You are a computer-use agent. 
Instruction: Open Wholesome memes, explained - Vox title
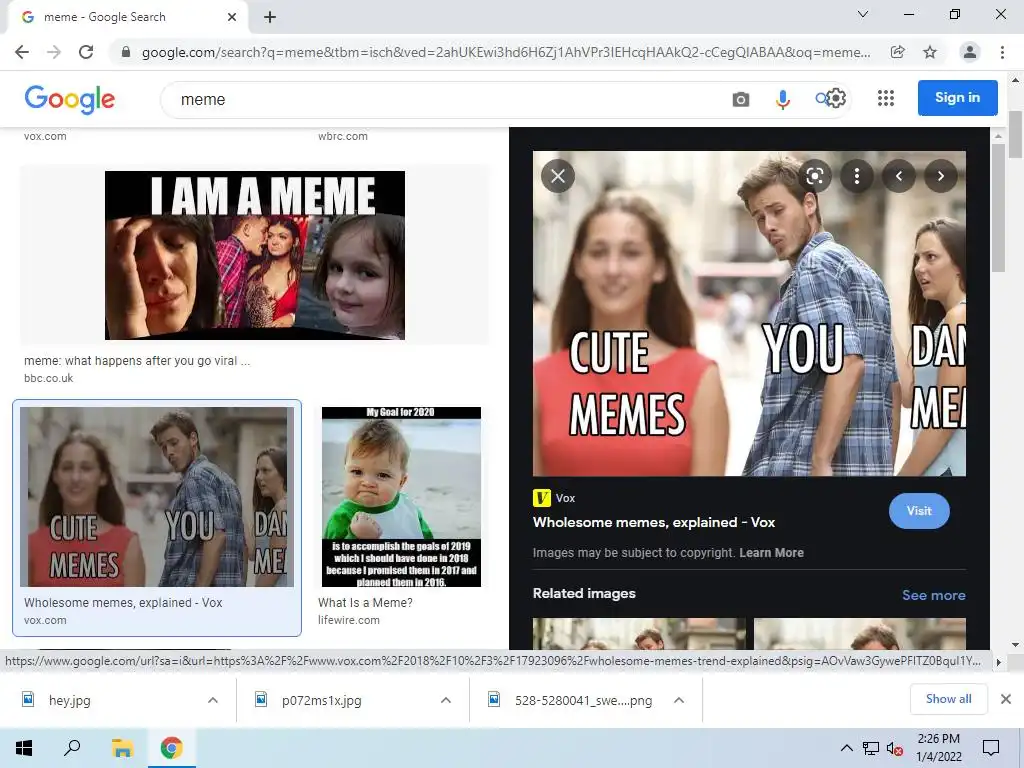[x=654, y=522]
